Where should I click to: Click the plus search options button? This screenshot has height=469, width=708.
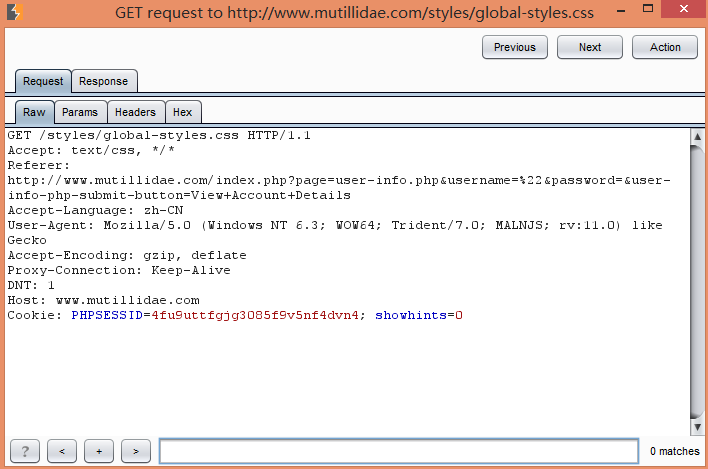pos(99,451)
